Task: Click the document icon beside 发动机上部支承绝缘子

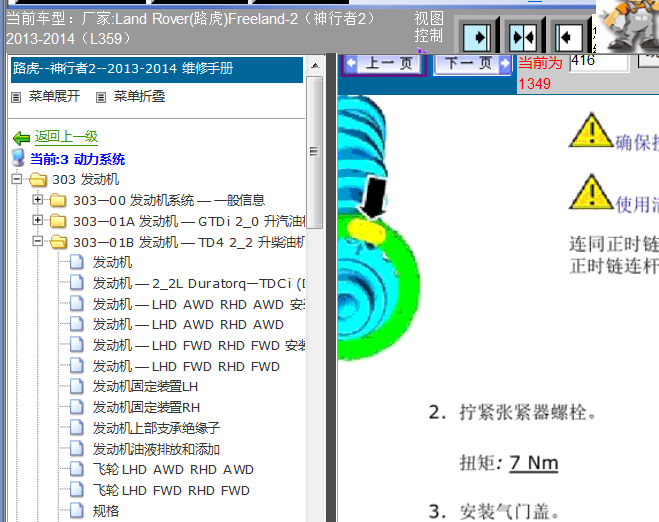Action: pos(76,427)
